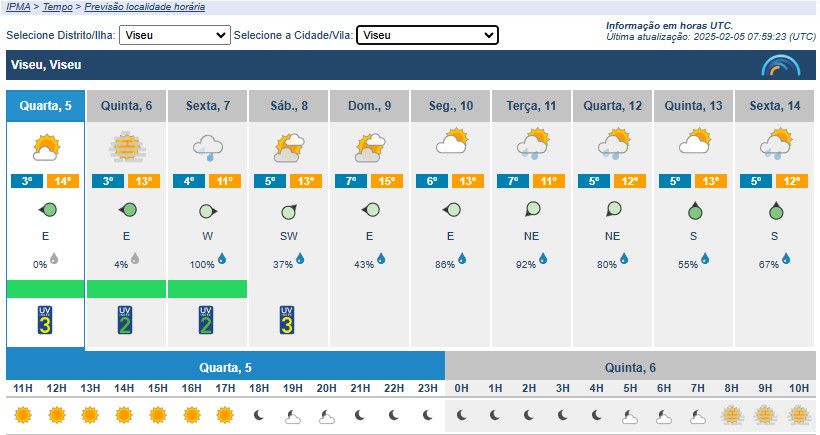The height and width of the screenshot is (435, 820).
Task: Click the hazy sun icon under 8H
Action: coord(732,416)
